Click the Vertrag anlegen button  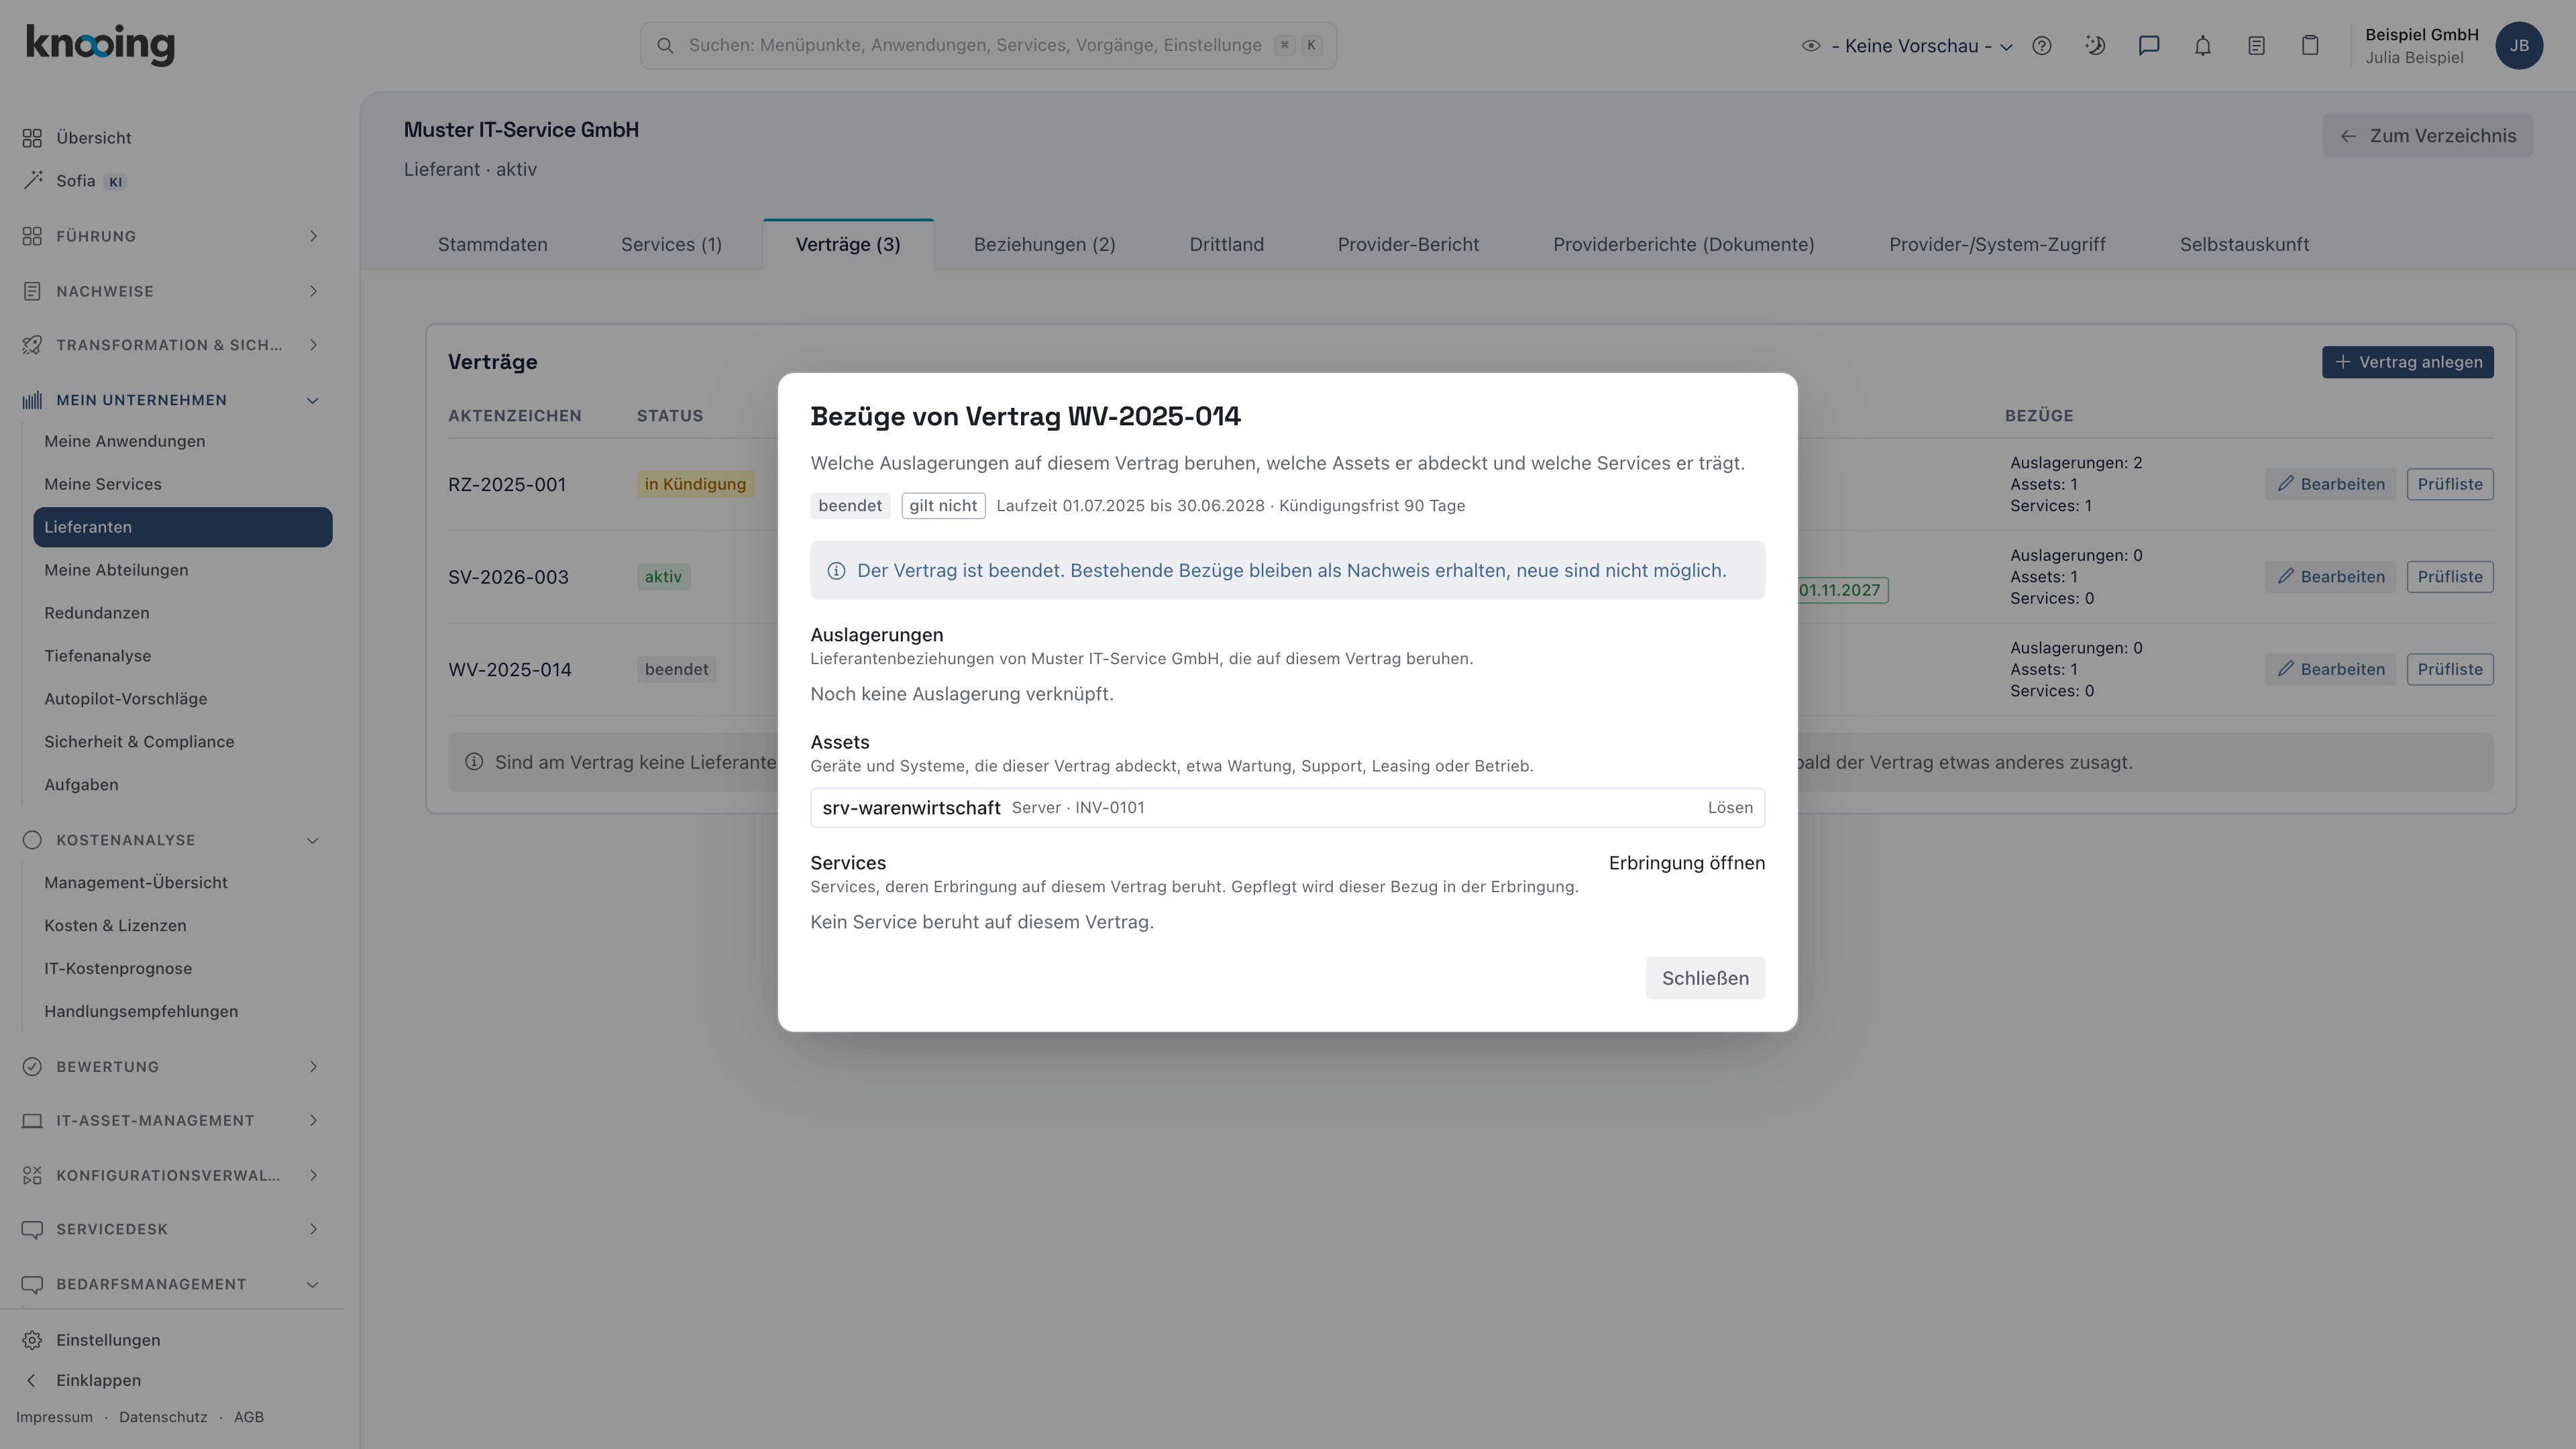pos(2407,362)
